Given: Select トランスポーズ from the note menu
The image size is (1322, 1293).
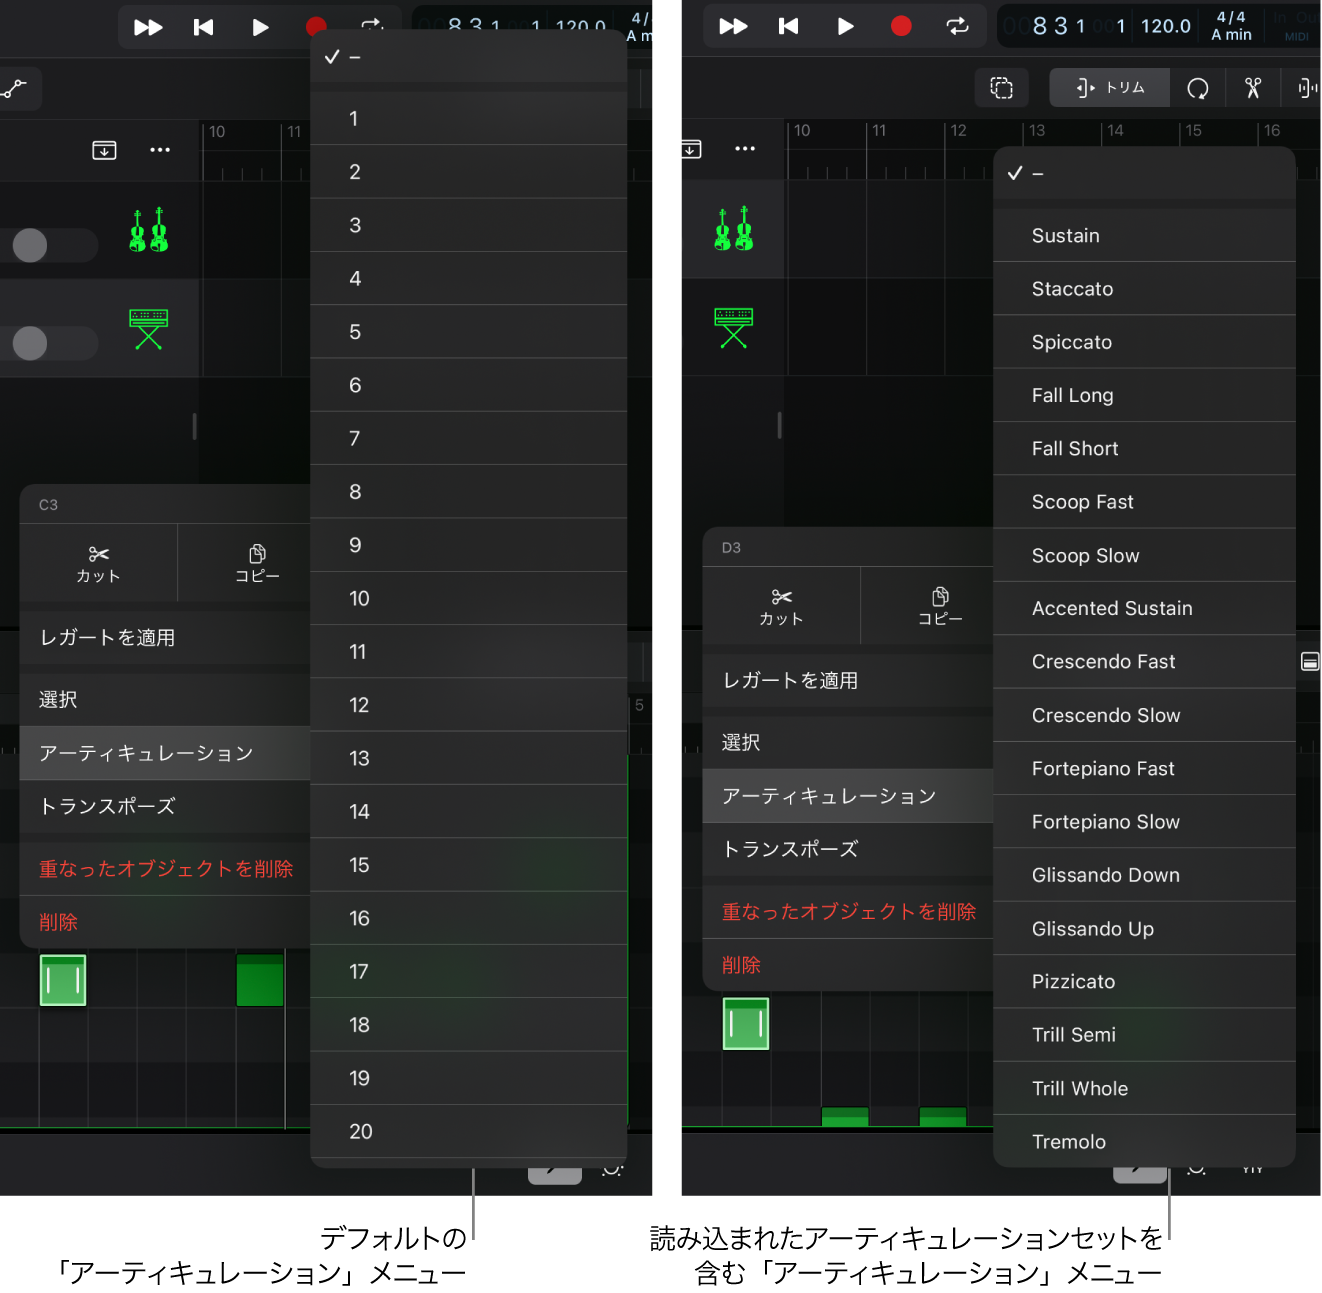Looking at the screenshot, I should (x=106, y=807).
